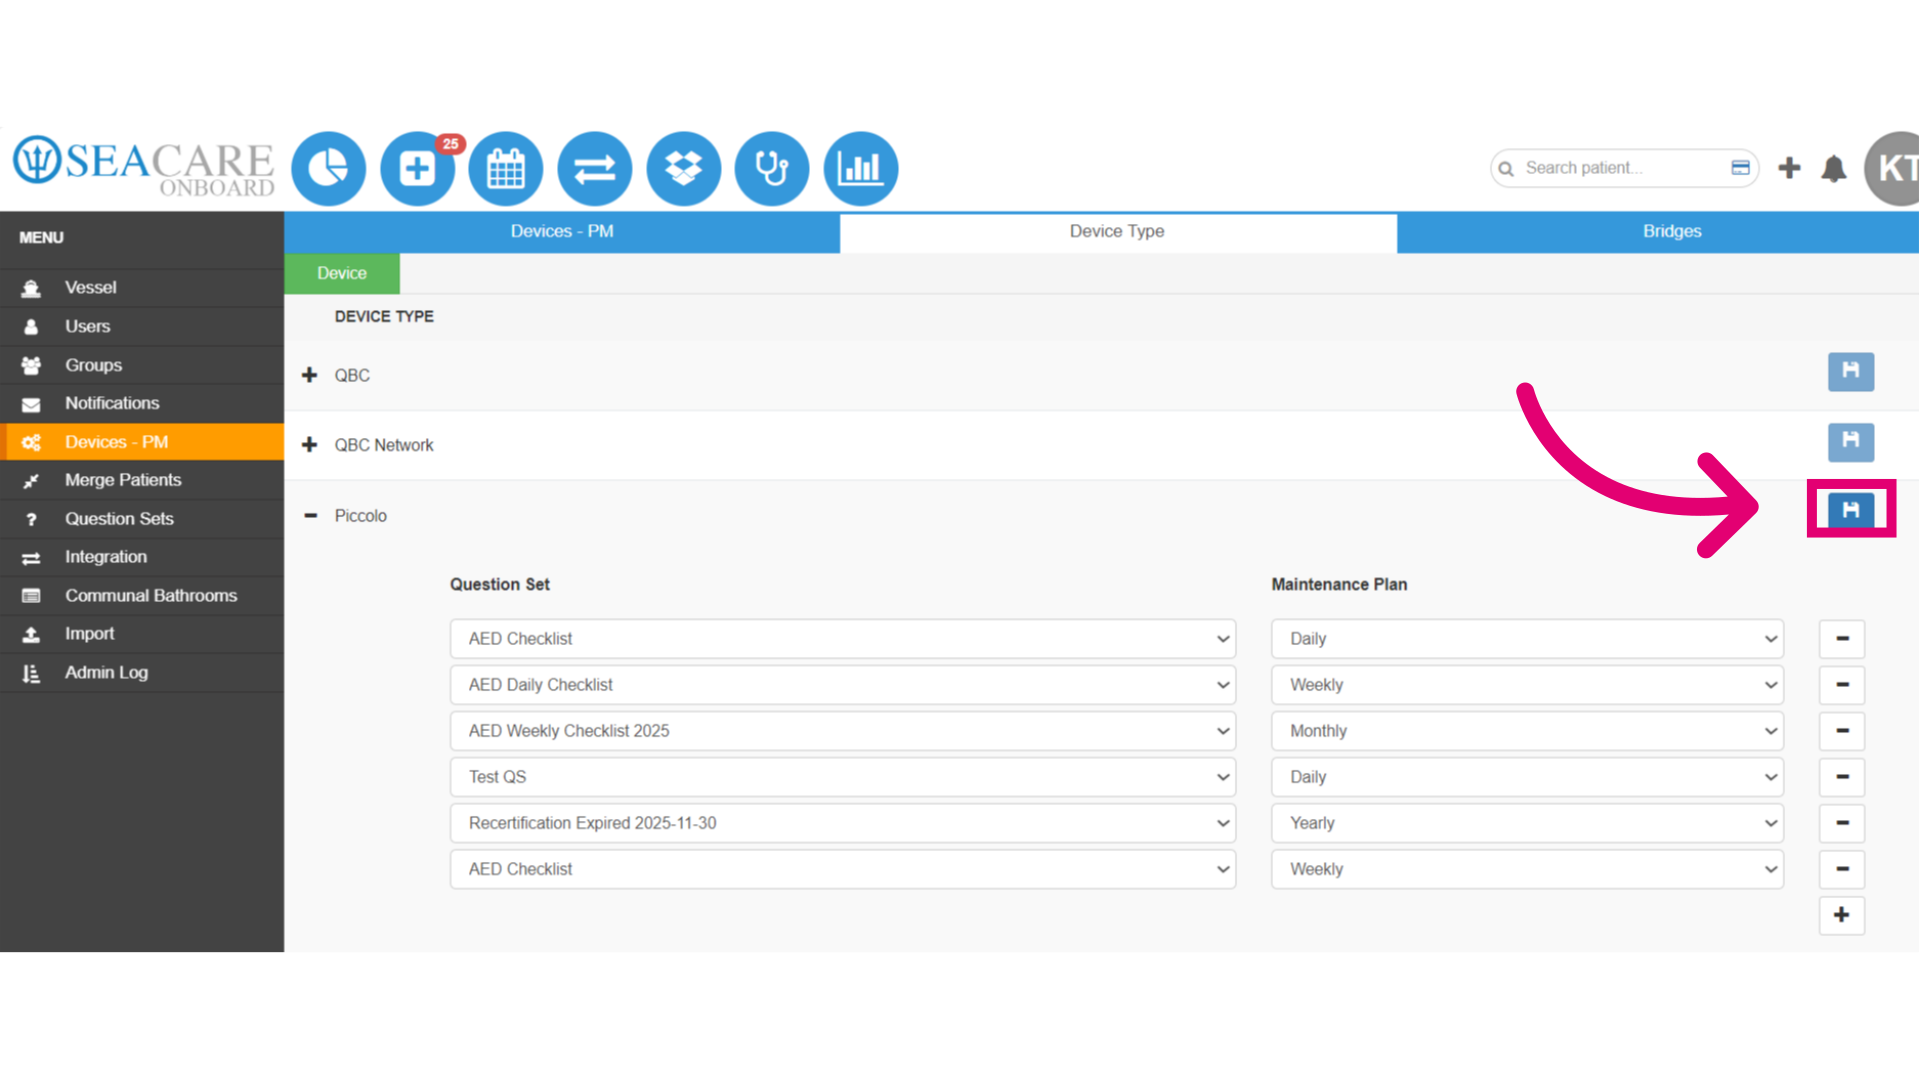The height and width of the screenshot is (1080, 1920).
Task: Open Devices - PM in the sidebar
Action: click(x=142, y=442)
